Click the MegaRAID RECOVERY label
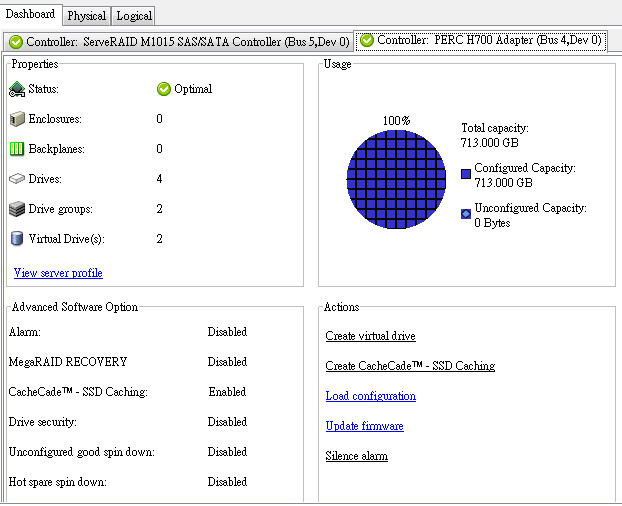622x506 pixels. [68, 362]
